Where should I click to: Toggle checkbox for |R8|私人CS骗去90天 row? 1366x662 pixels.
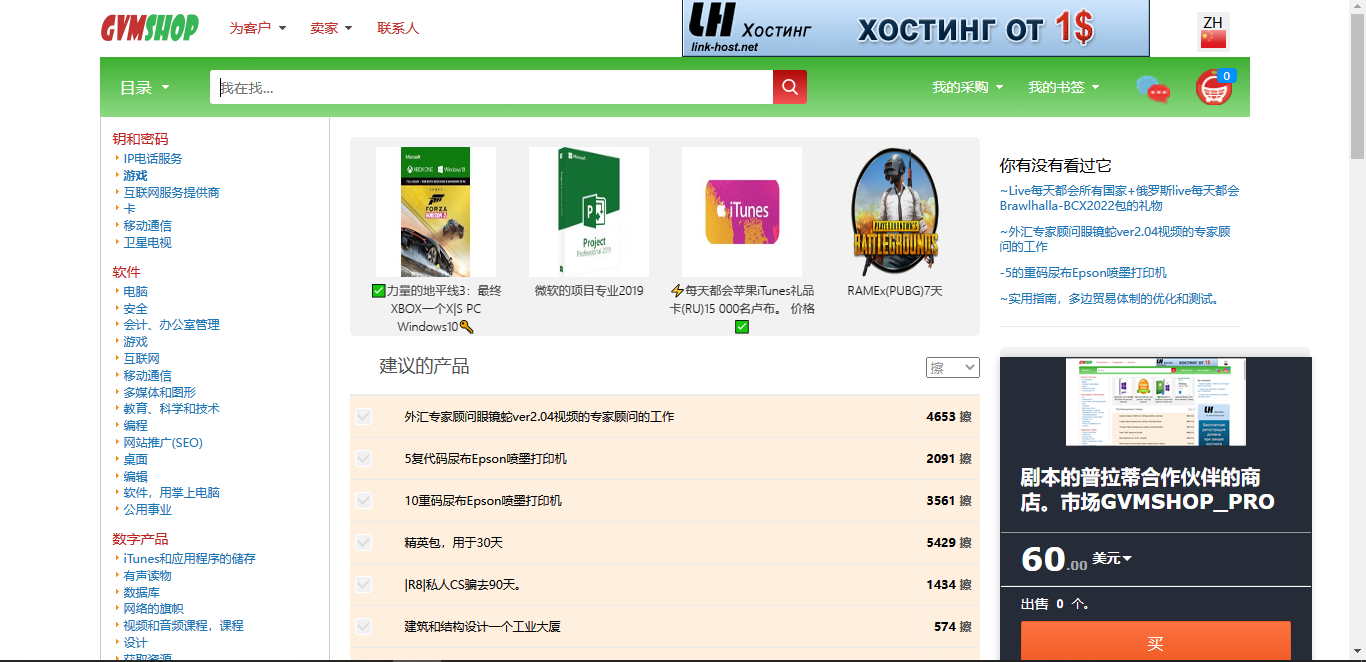363,584
